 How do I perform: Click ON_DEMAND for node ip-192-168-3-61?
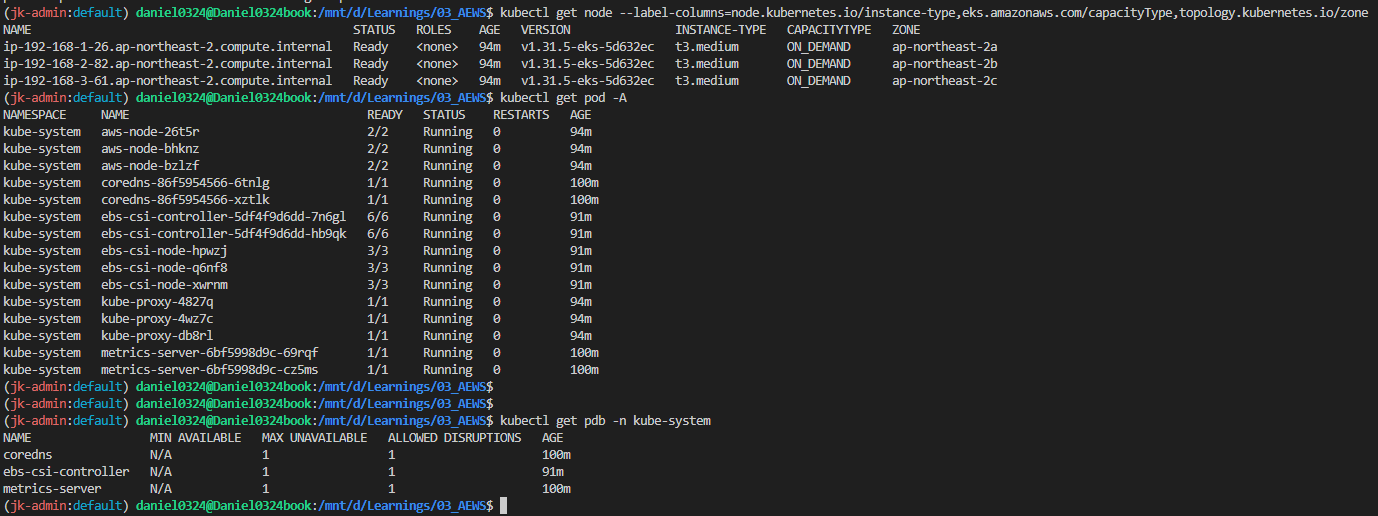pyautogui.click(x=819, y=81)
